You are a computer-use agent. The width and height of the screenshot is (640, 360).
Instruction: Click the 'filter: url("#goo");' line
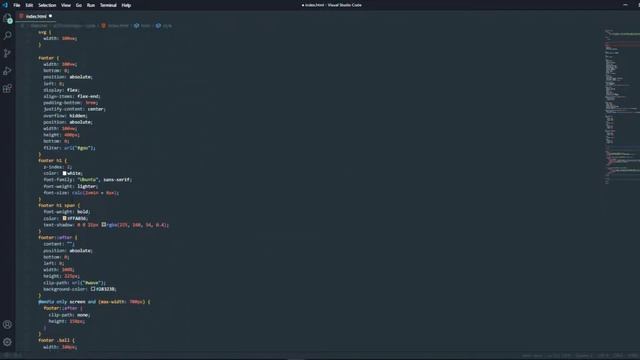click(69, 148)
